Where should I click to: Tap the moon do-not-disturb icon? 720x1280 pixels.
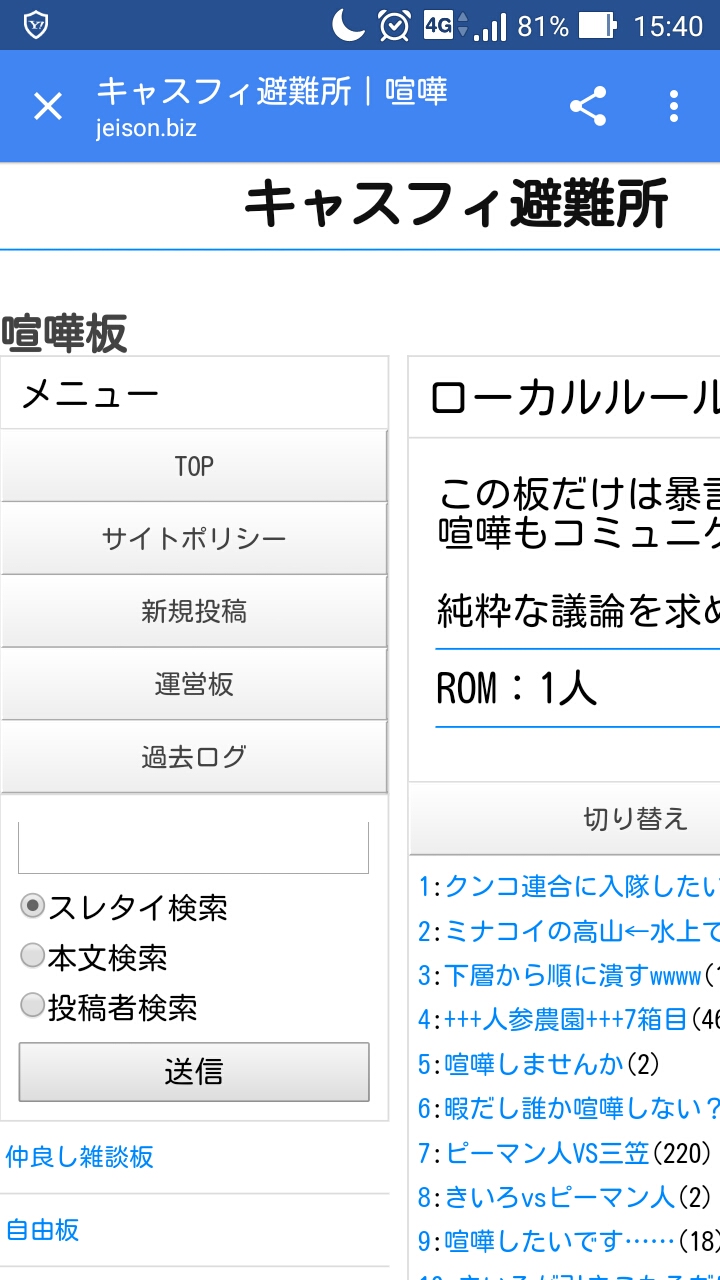(x=348, y=25)
